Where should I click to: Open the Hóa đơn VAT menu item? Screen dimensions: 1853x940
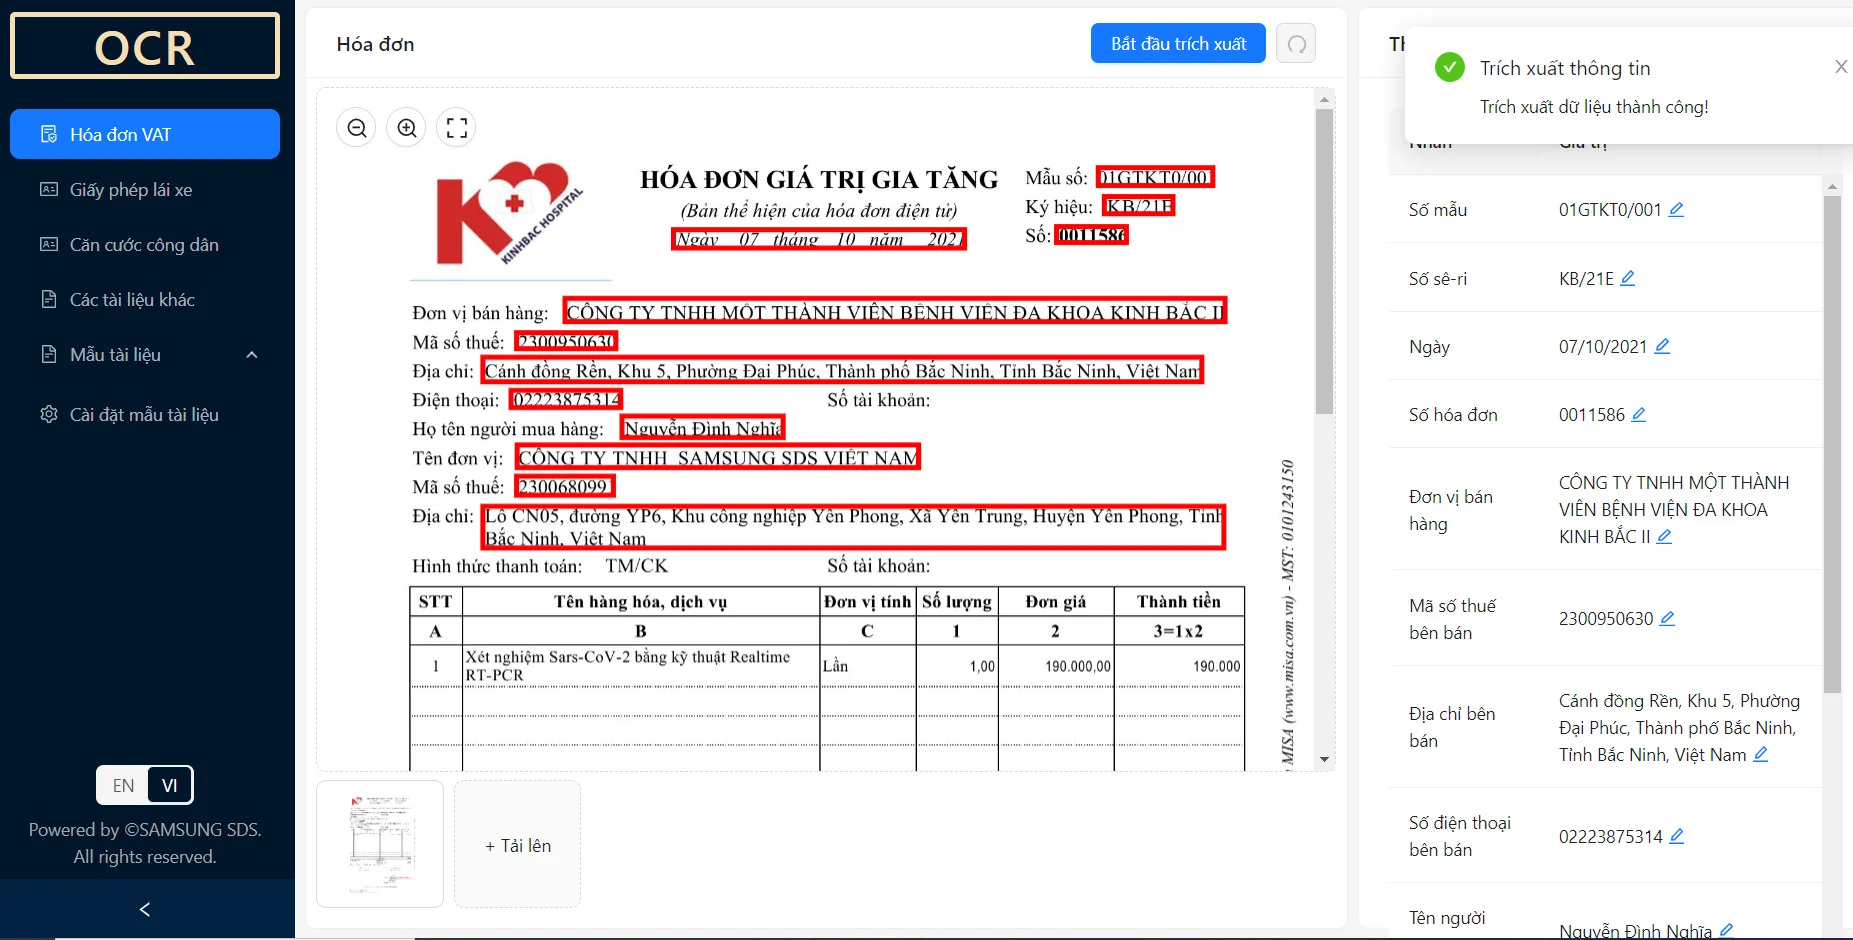(145, 134)
